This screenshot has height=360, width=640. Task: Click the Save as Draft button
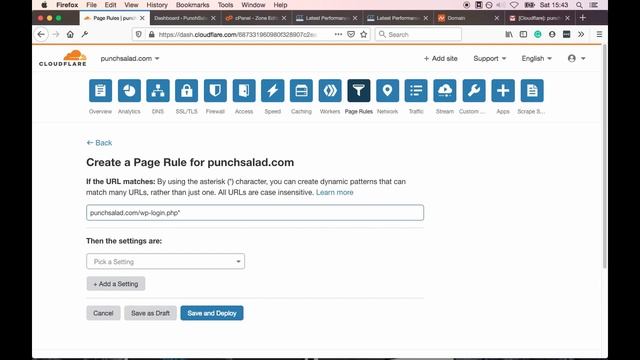[x=150, y=313]
